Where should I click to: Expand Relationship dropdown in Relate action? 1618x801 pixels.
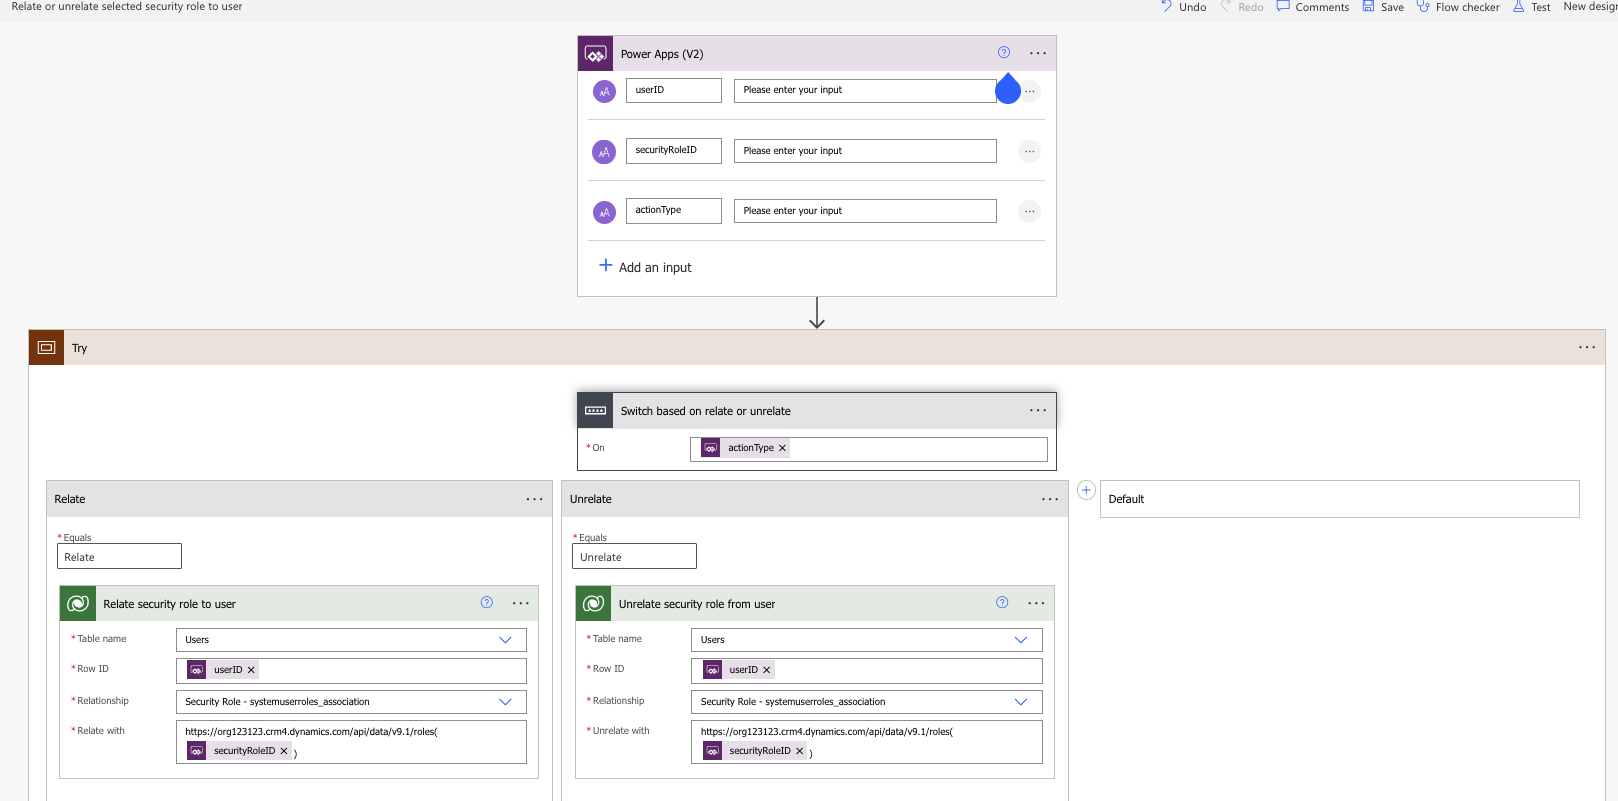(x=505, y=702)
